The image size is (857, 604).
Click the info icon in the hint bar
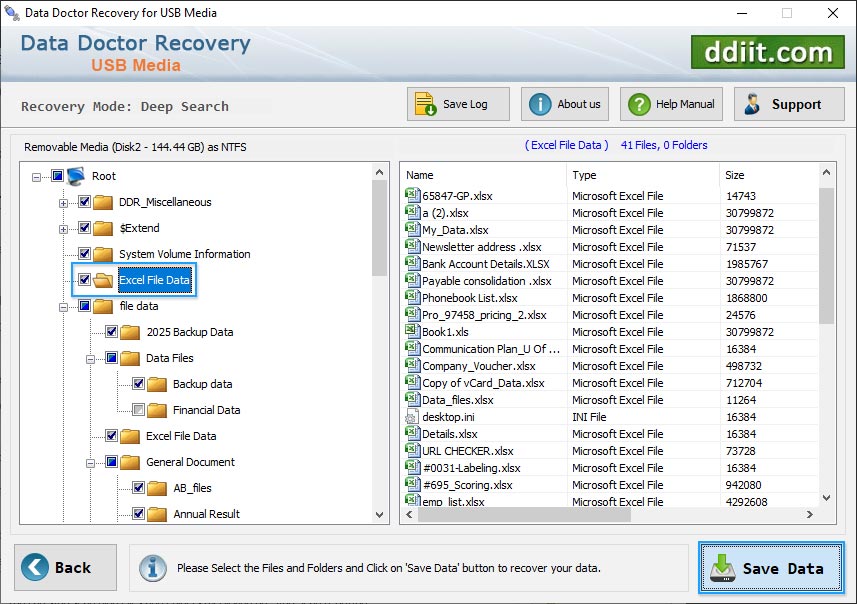(152, 568)
